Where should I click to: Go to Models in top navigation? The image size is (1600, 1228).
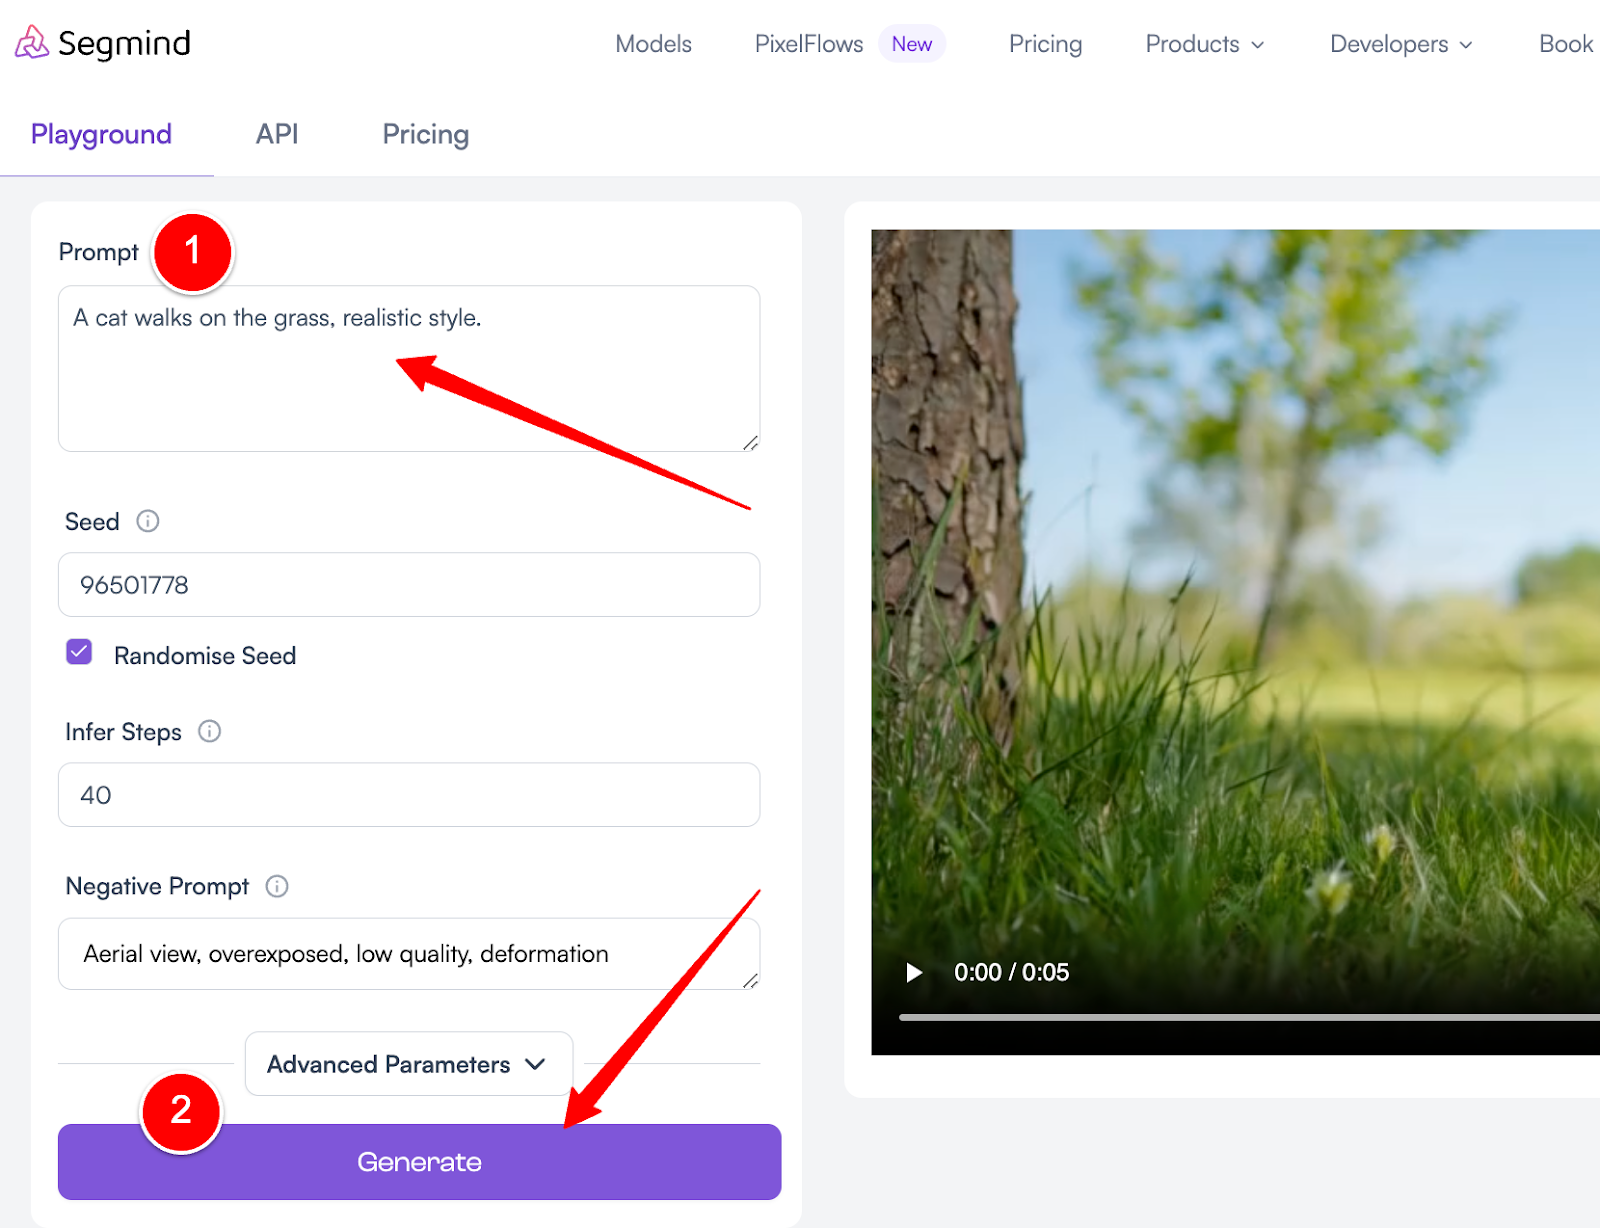click(x=654, y=44)
